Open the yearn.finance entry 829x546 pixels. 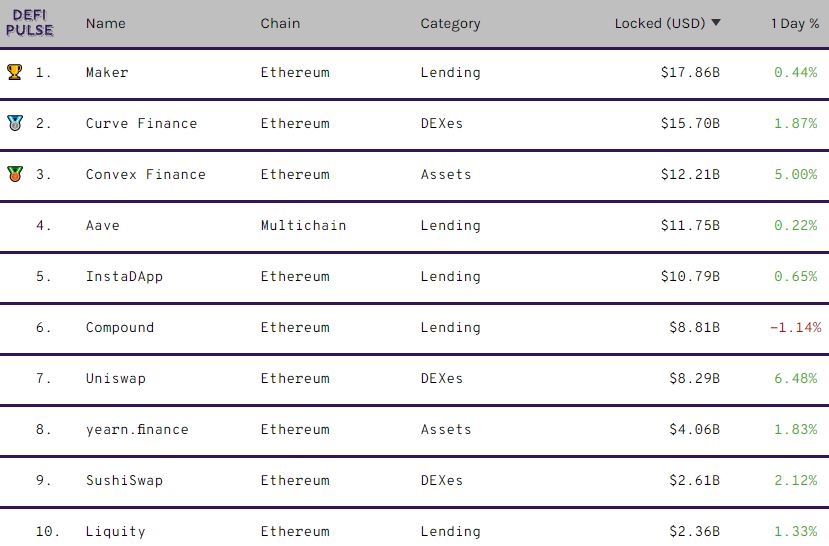coord(137,429)
